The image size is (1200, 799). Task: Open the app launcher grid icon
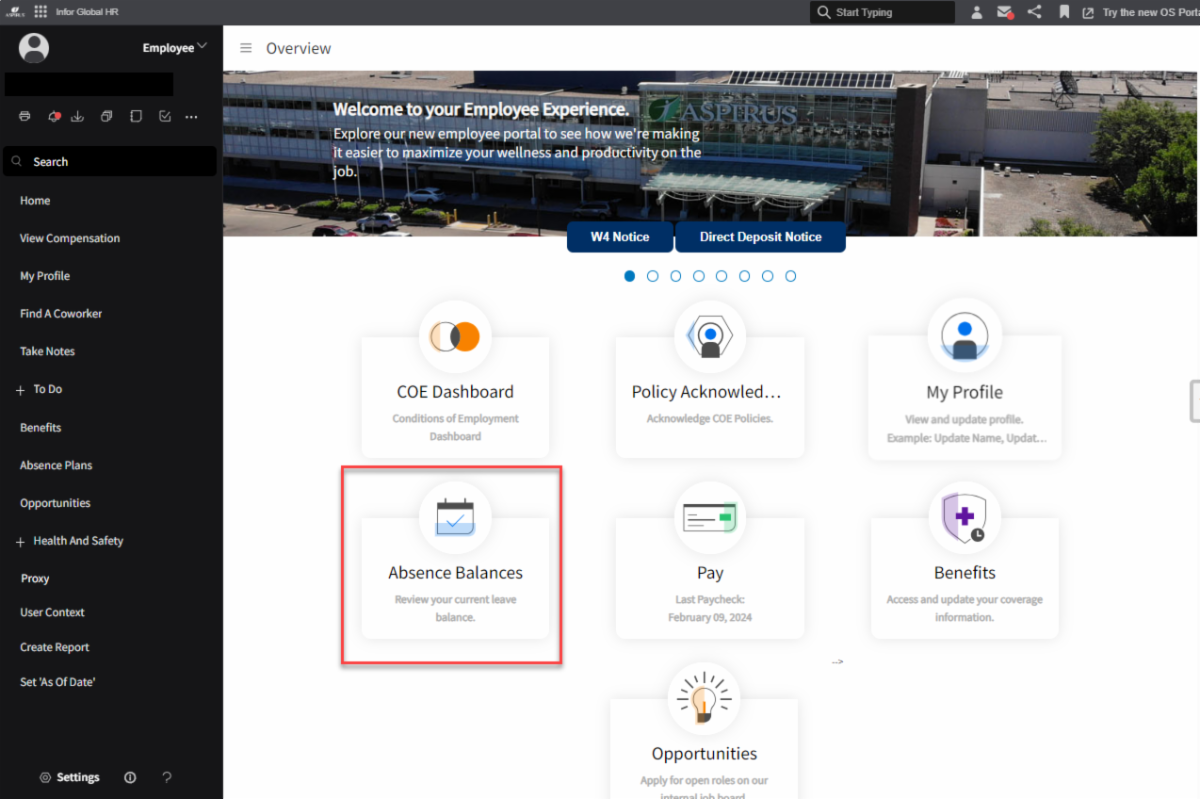tap(41, 12)
